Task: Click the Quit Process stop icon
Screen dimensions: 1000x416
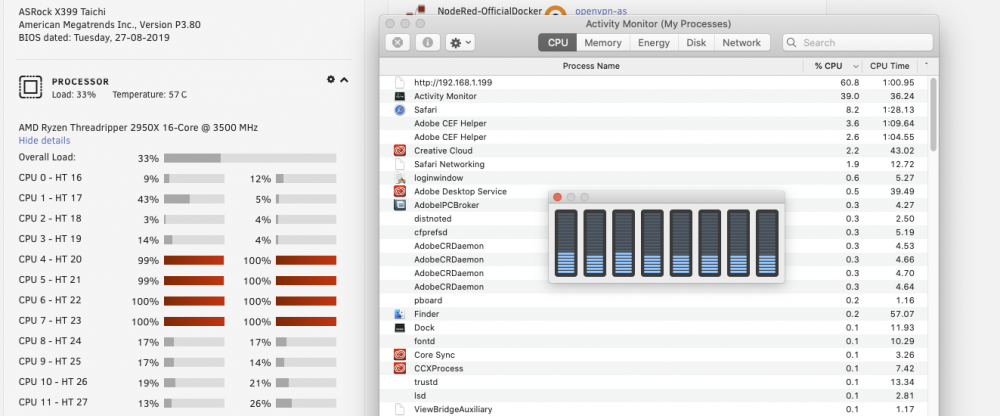Action: [397, 43]
